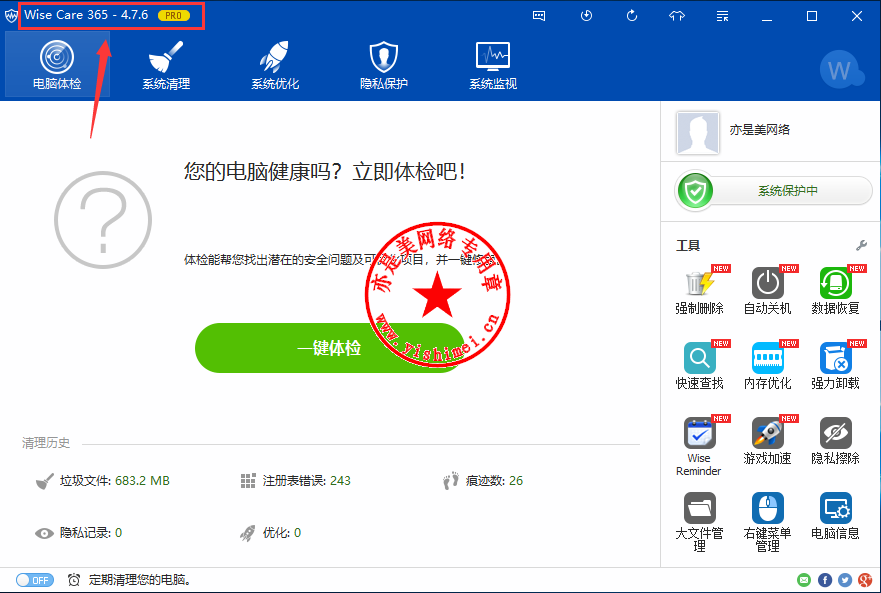Toggle the OFF scheduled cleaning switch

(x=35, y=580)
